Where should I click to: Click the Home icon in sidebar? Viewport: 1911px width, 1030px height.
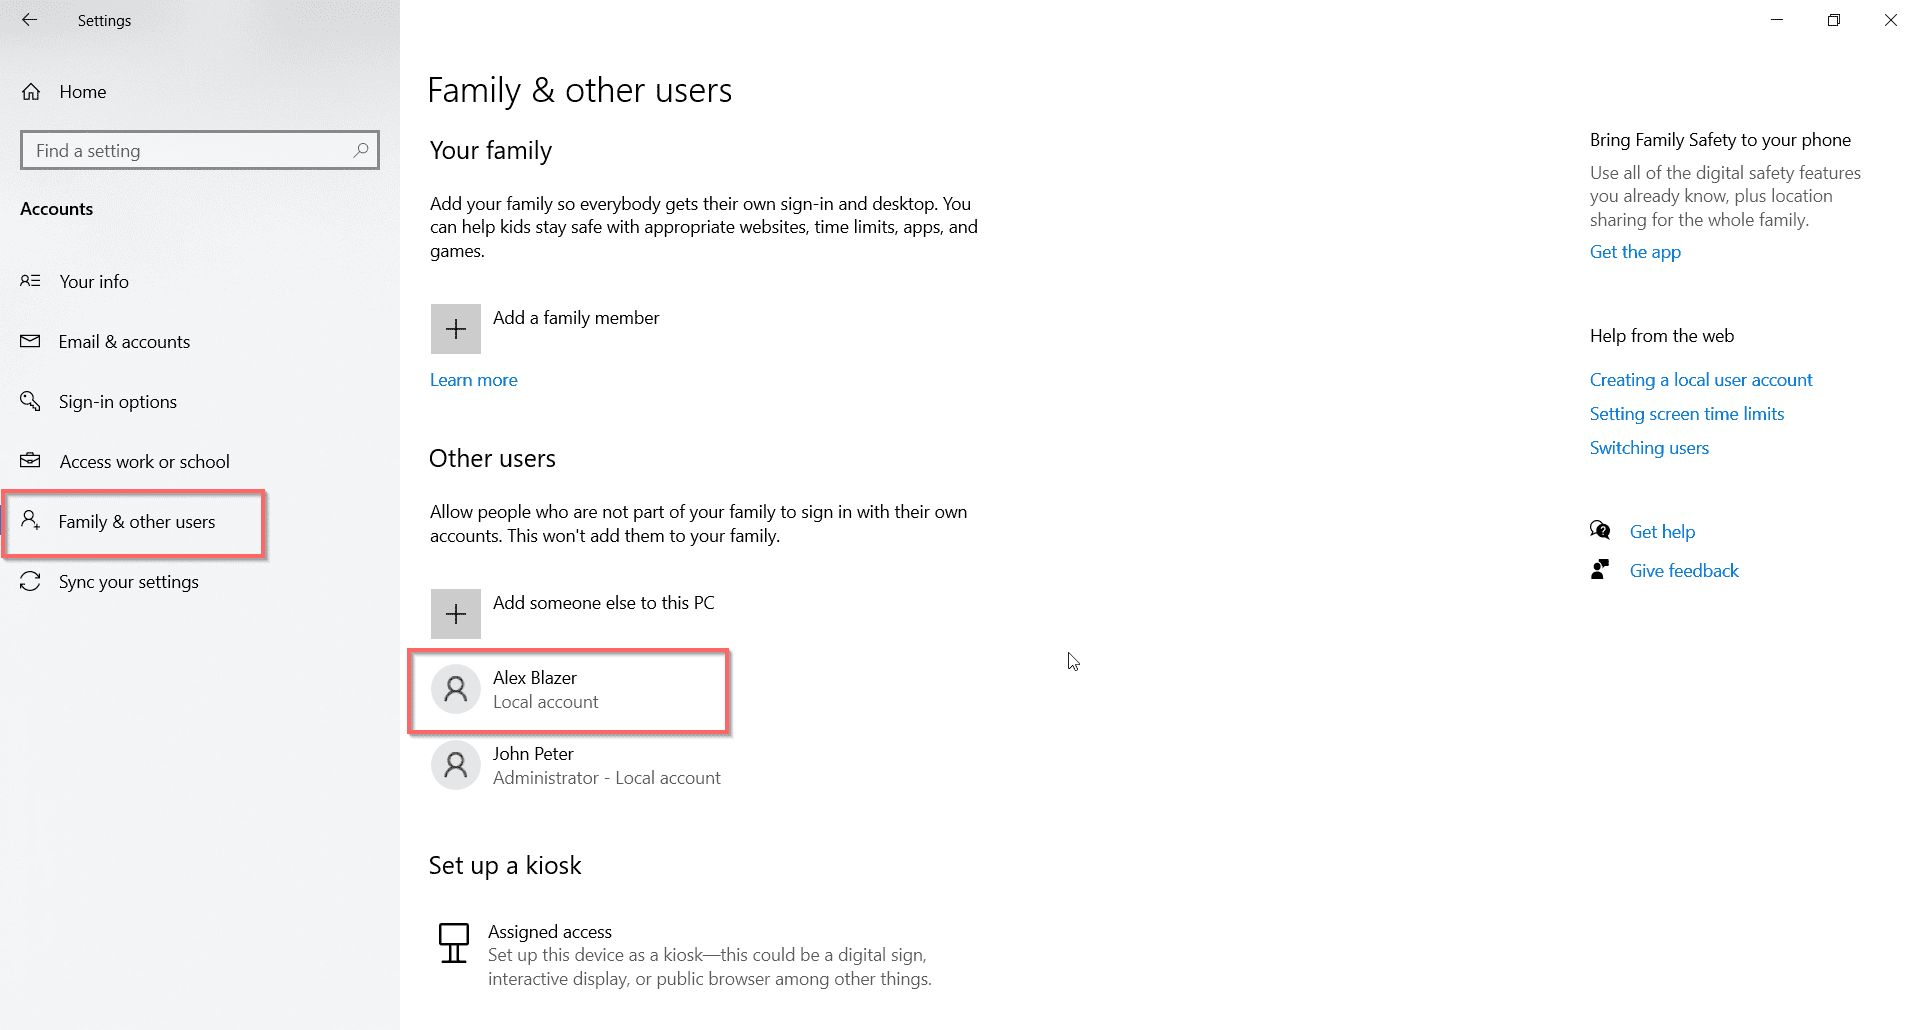[31, 92]
